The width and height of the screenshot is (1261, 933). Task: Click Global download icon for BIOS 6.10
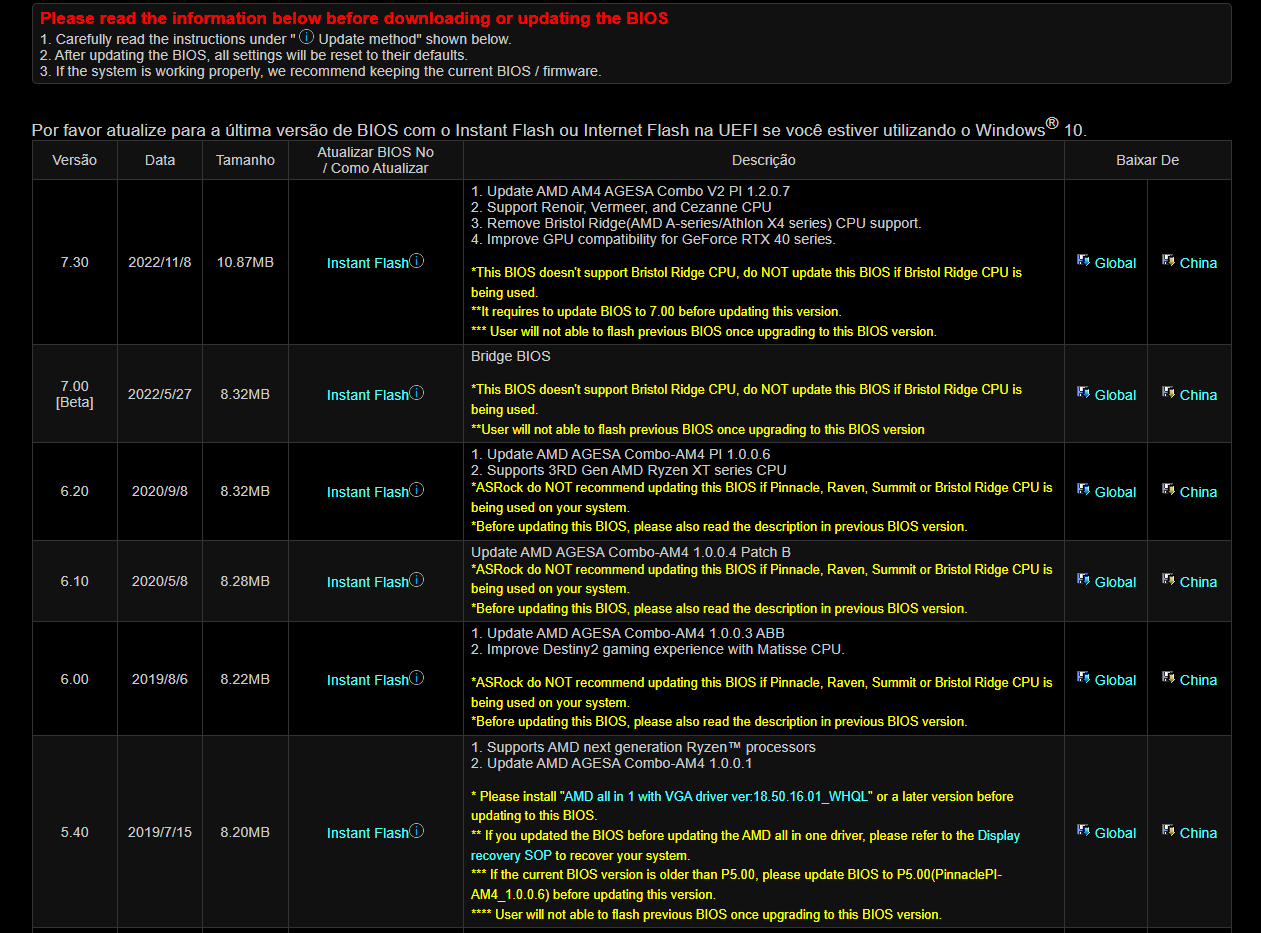coord(1083,580)
